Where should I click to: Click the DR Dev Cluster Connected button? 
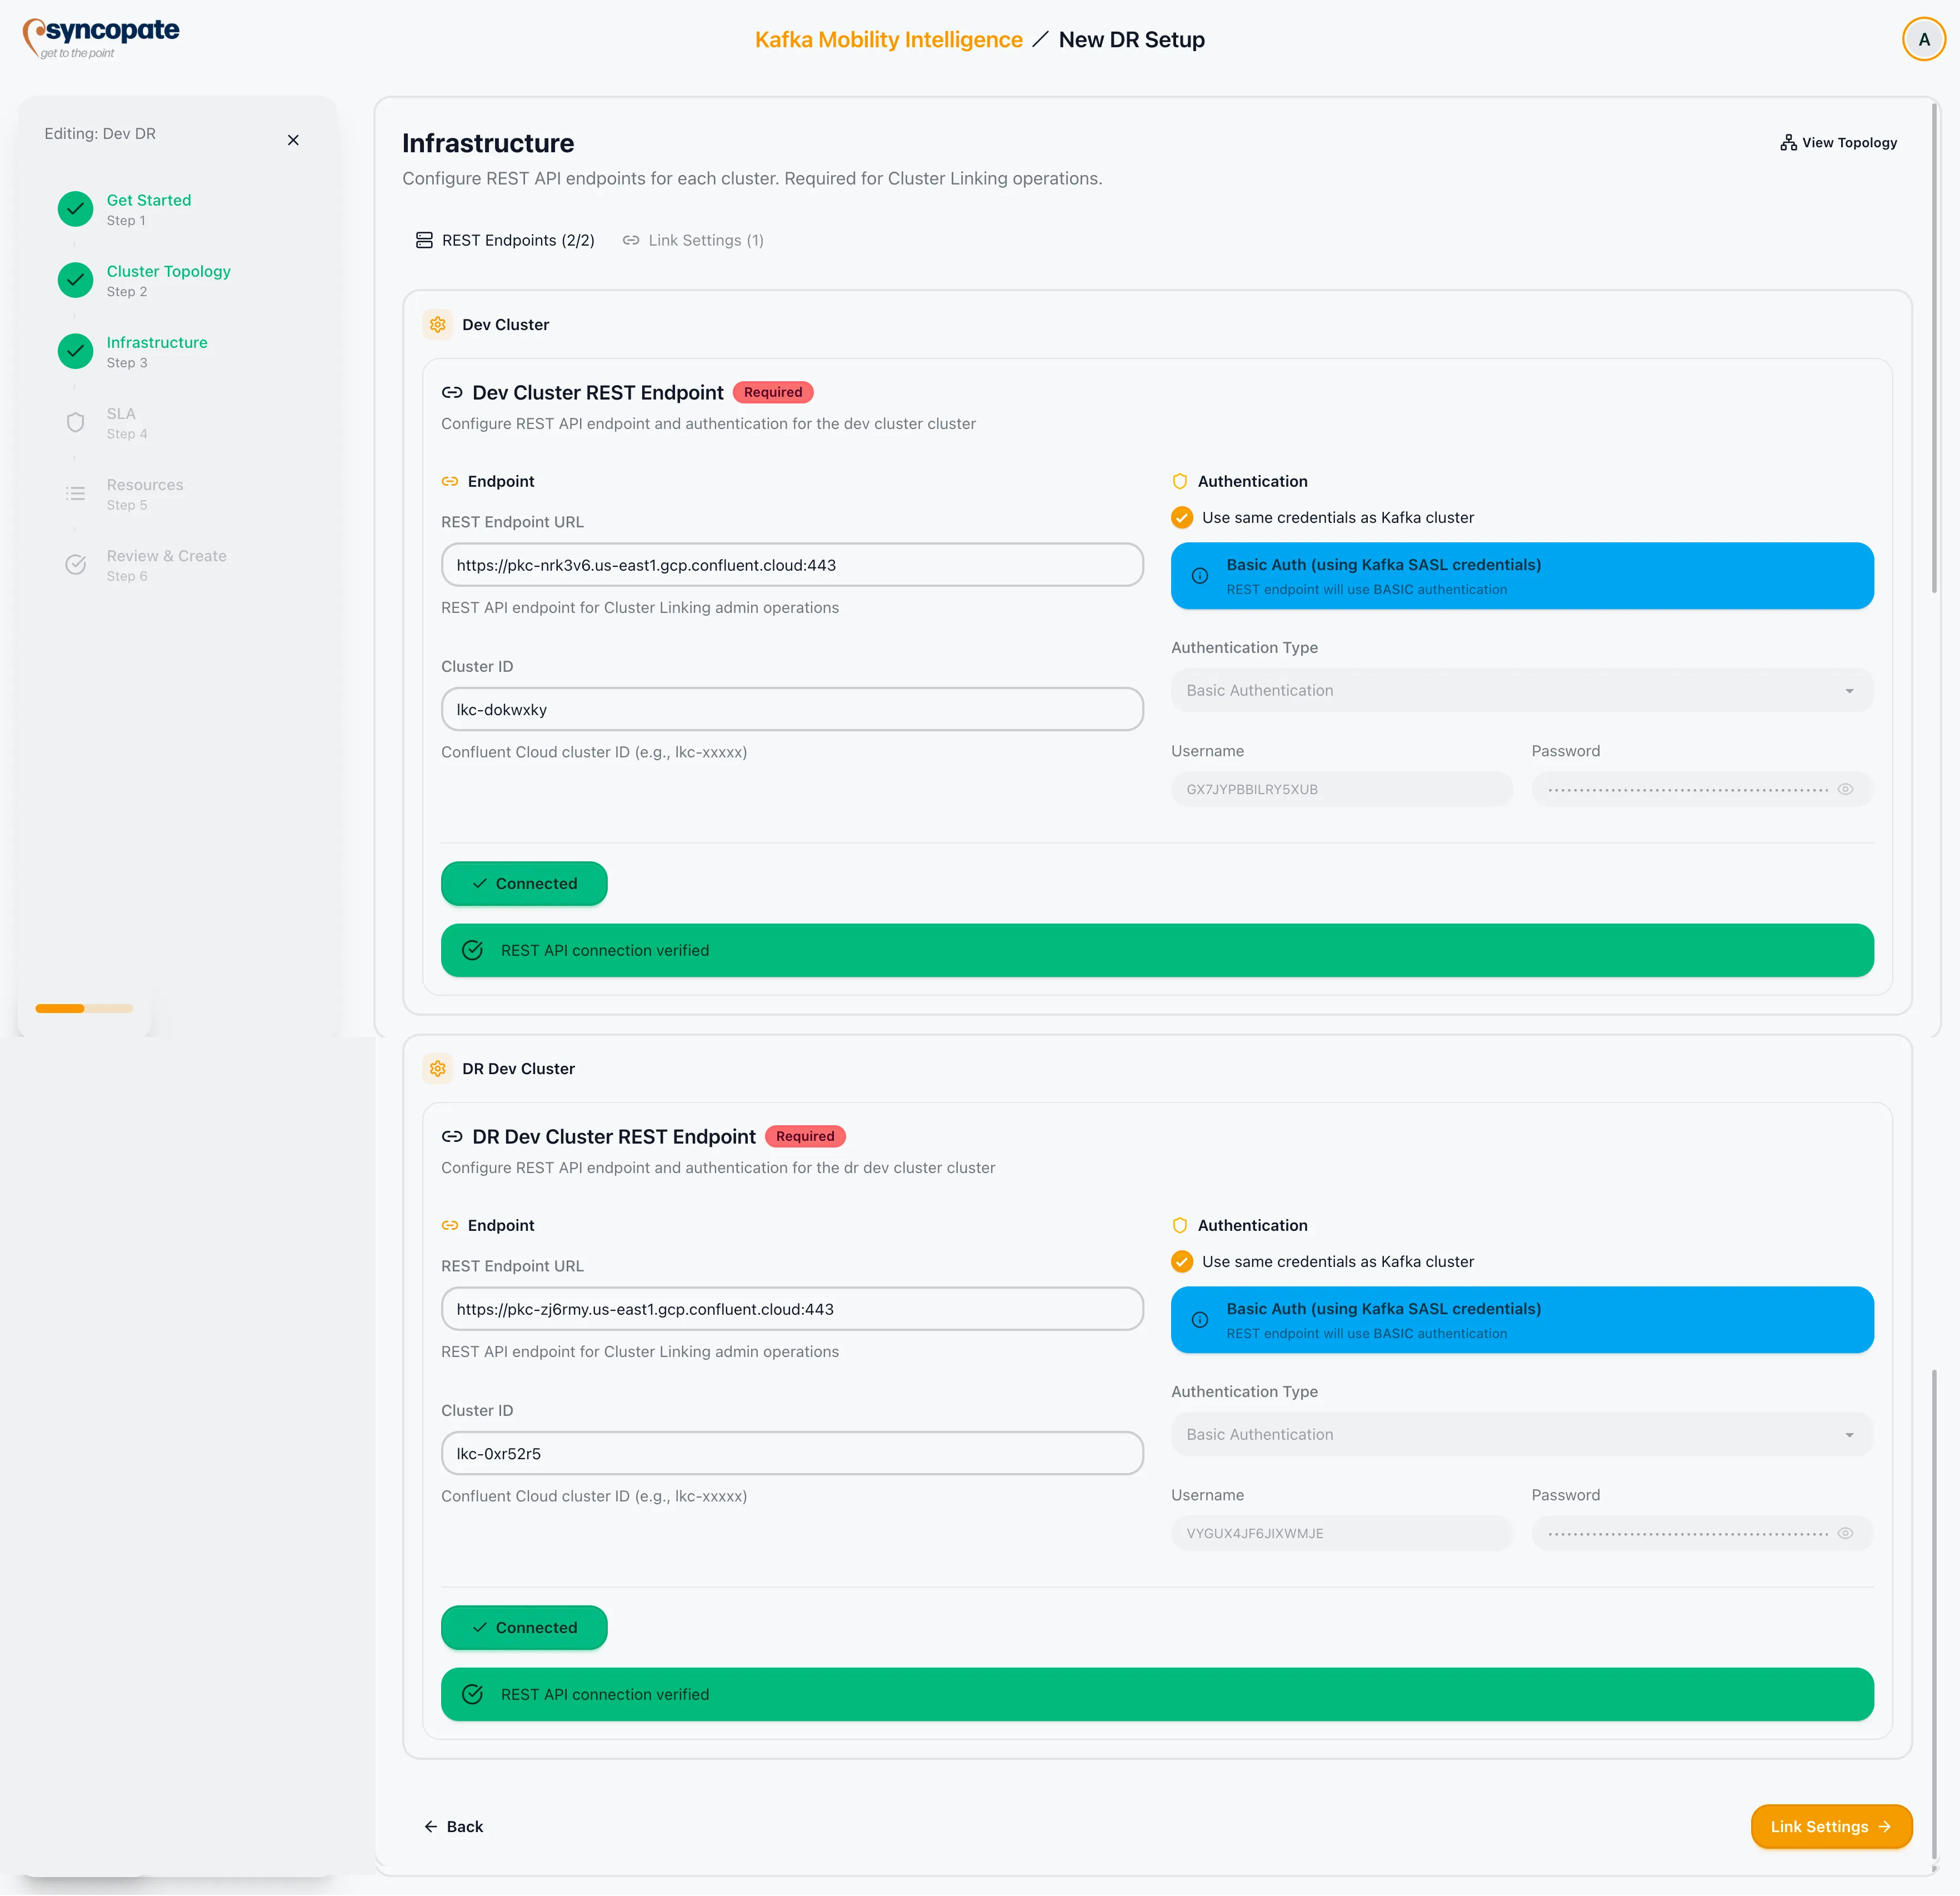pyautogui.click(x=524, y=1628)
